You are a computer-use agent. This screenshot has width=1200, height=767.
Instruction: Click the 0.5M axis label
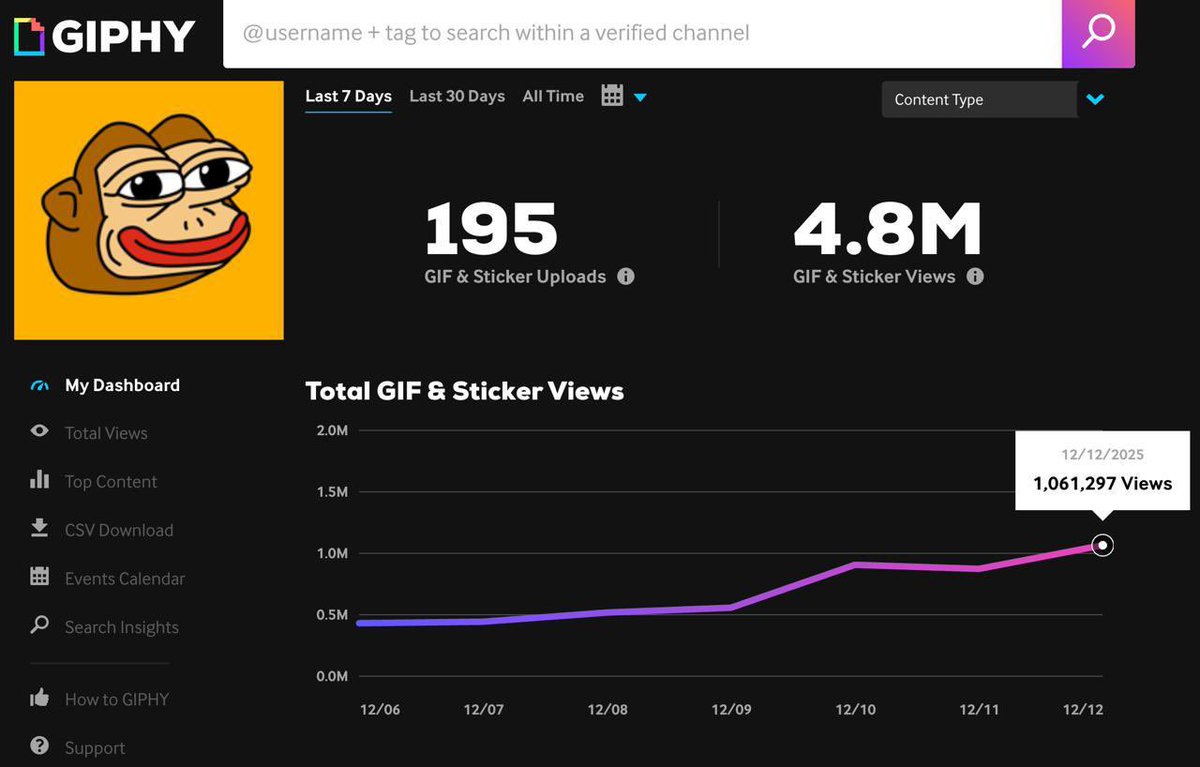coord(332,615)
